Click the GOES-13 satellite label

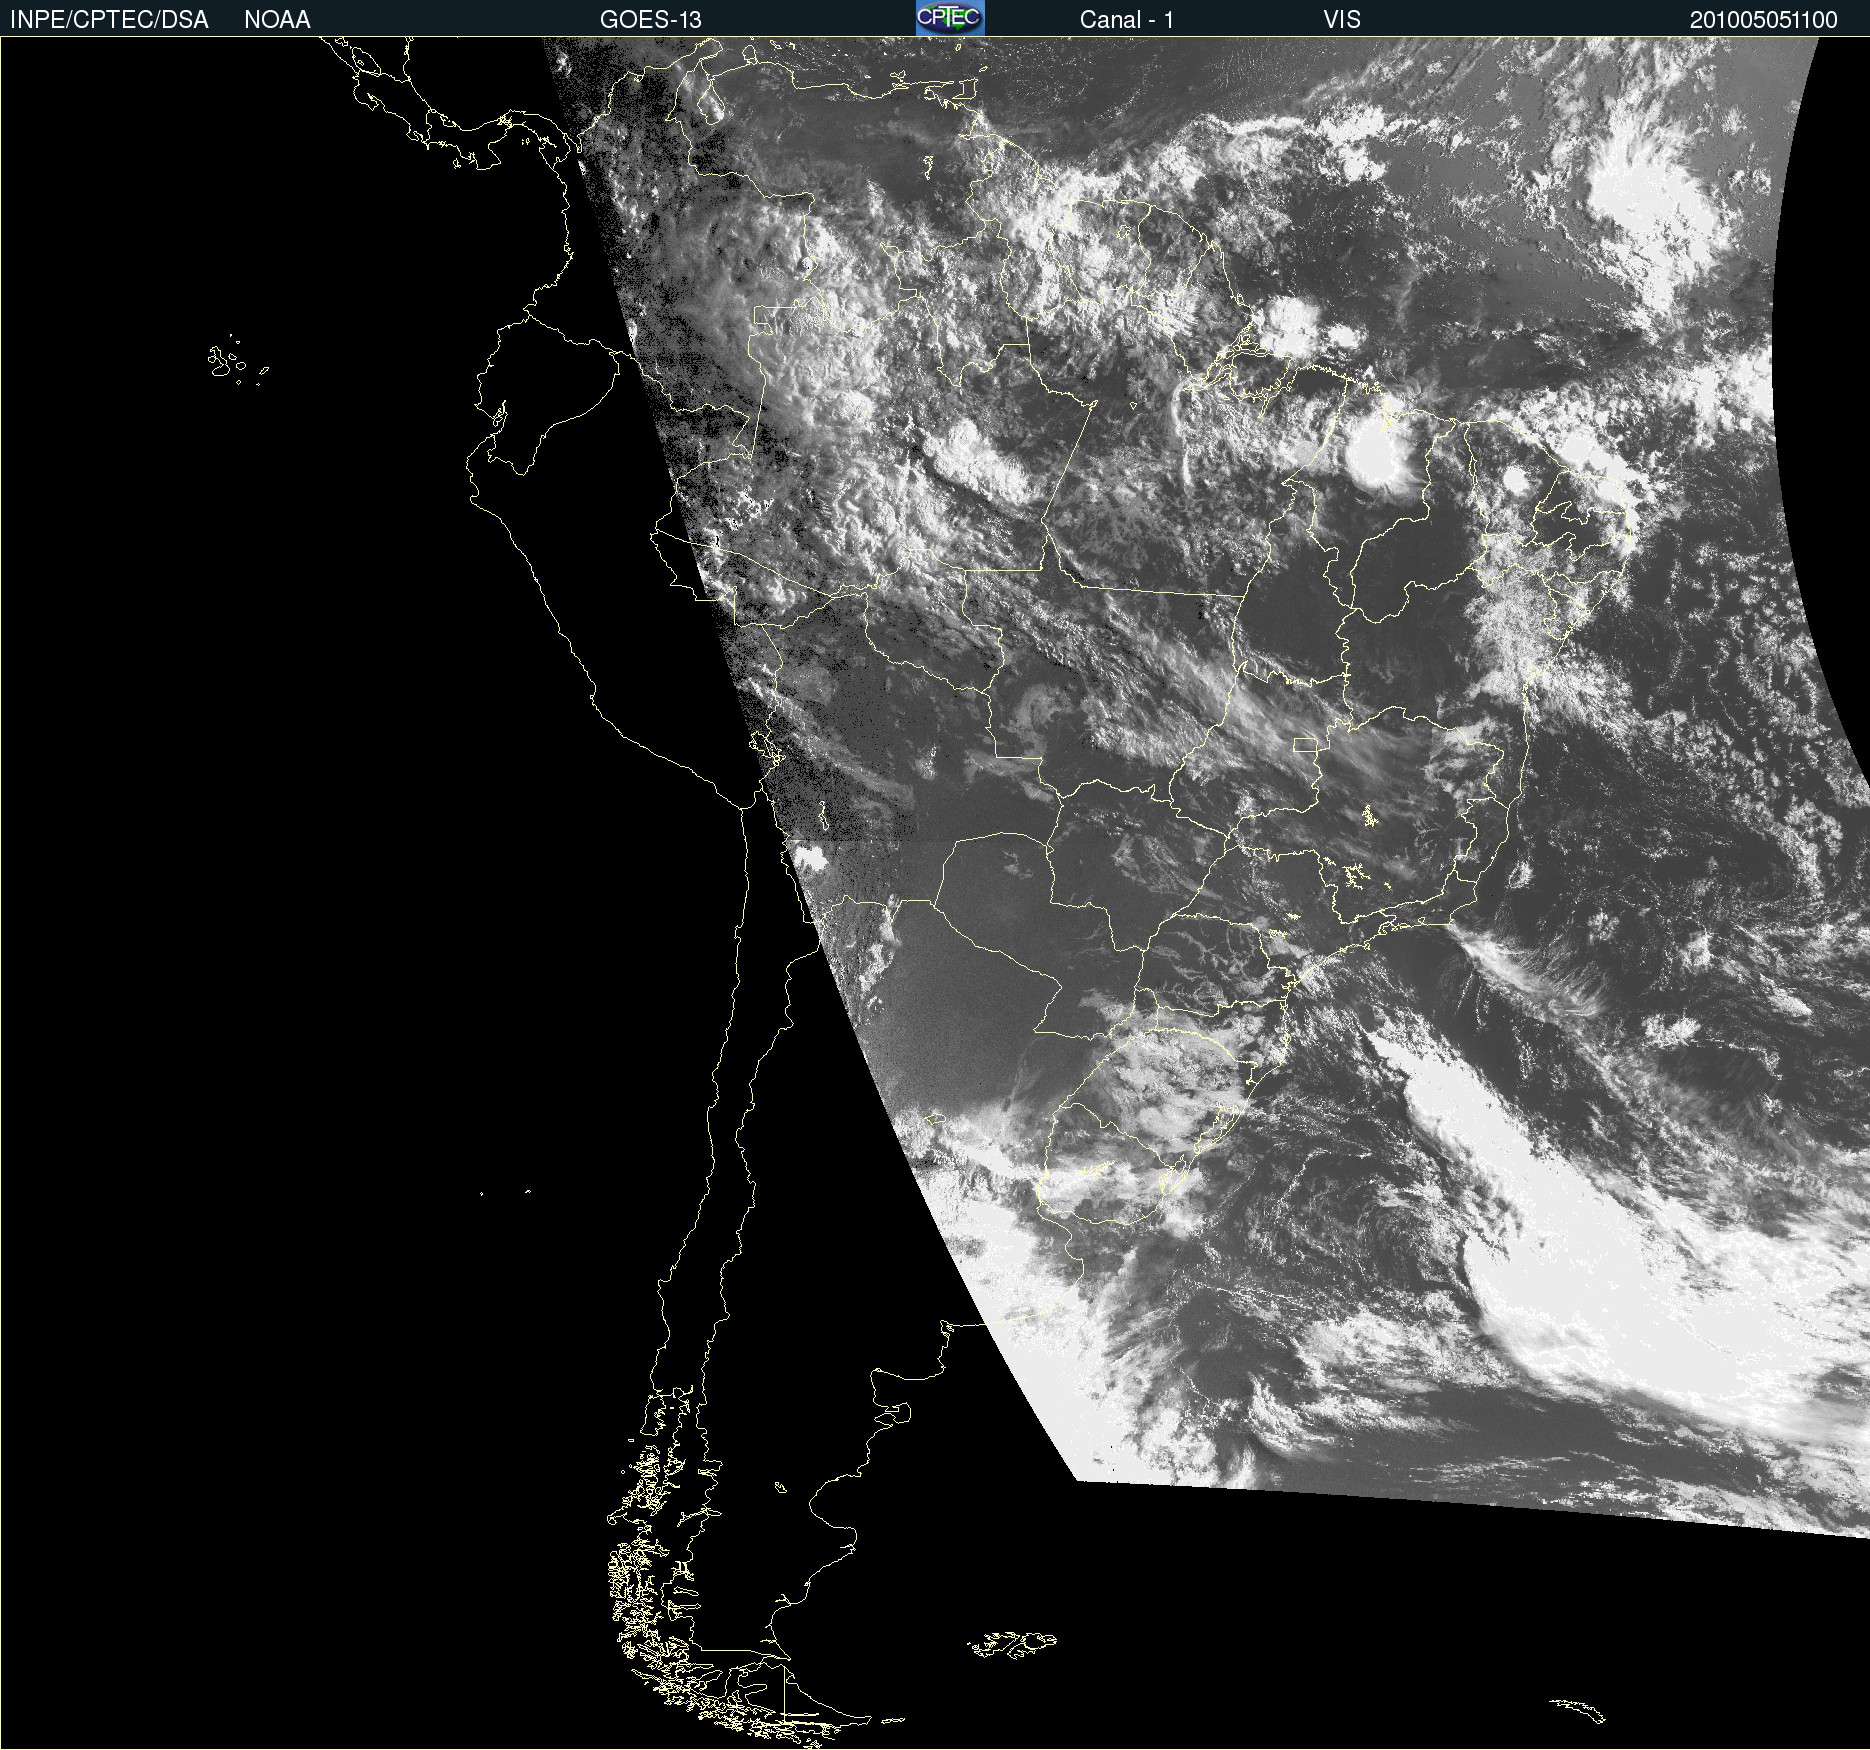[650, 20]
